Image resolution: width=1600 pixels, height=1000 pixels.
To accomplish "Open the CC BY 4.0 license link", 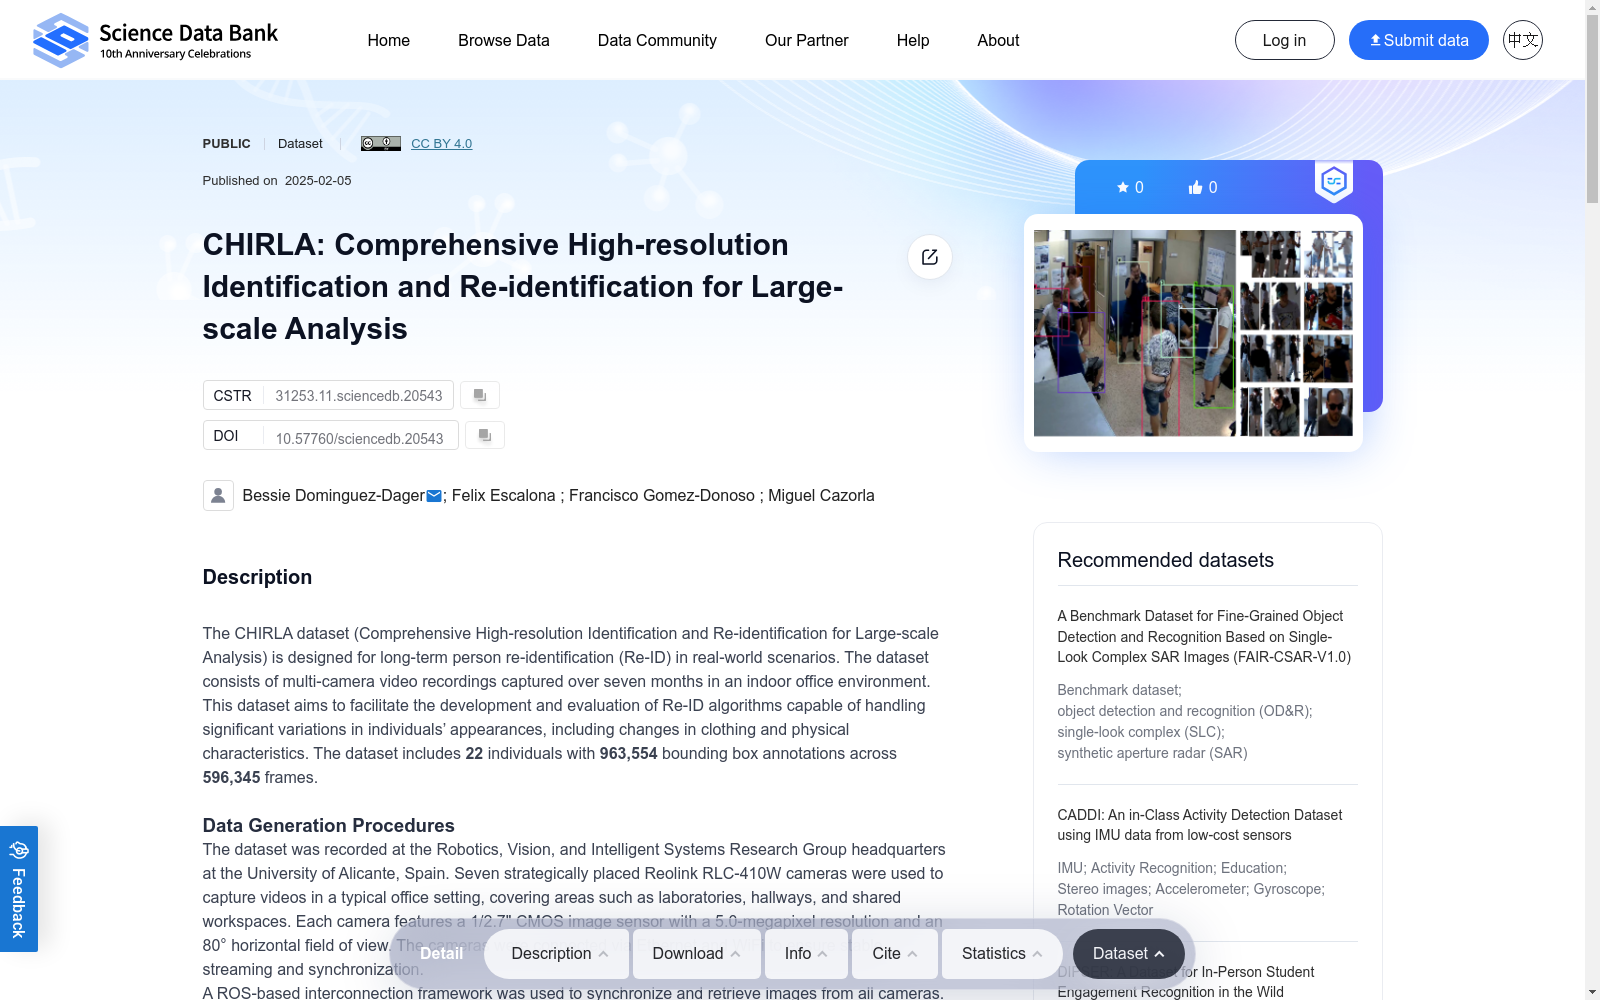I will [441, 144].
